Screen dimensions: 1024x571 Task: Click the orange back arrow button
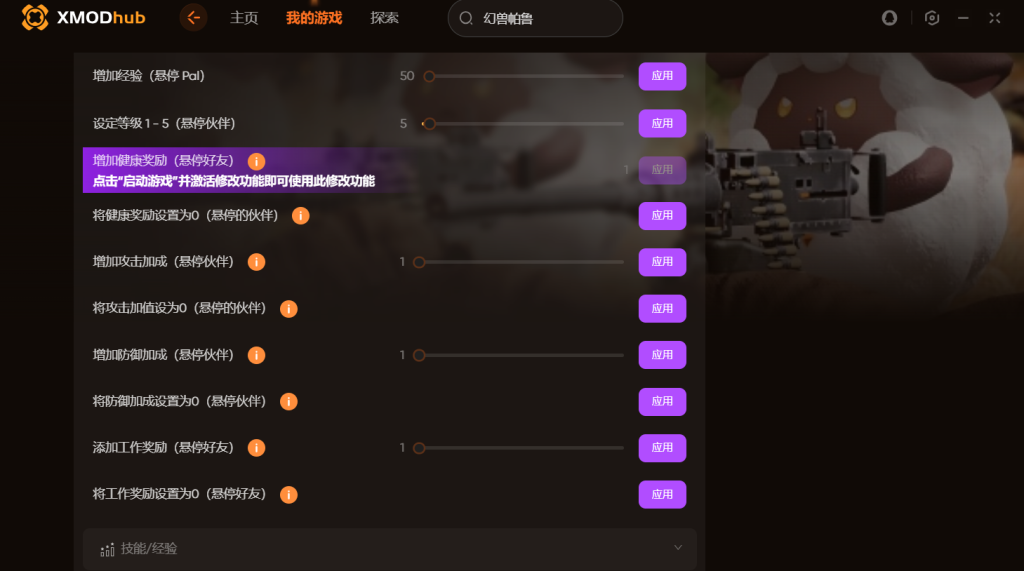(193, 18)
